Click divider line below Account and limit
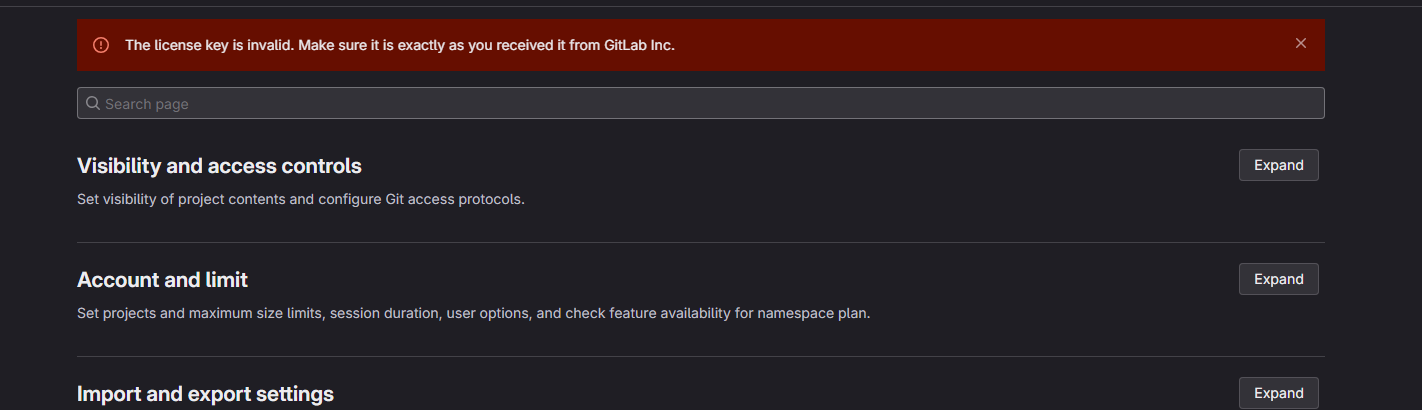 pyautogui.click(x=700, y=356)
